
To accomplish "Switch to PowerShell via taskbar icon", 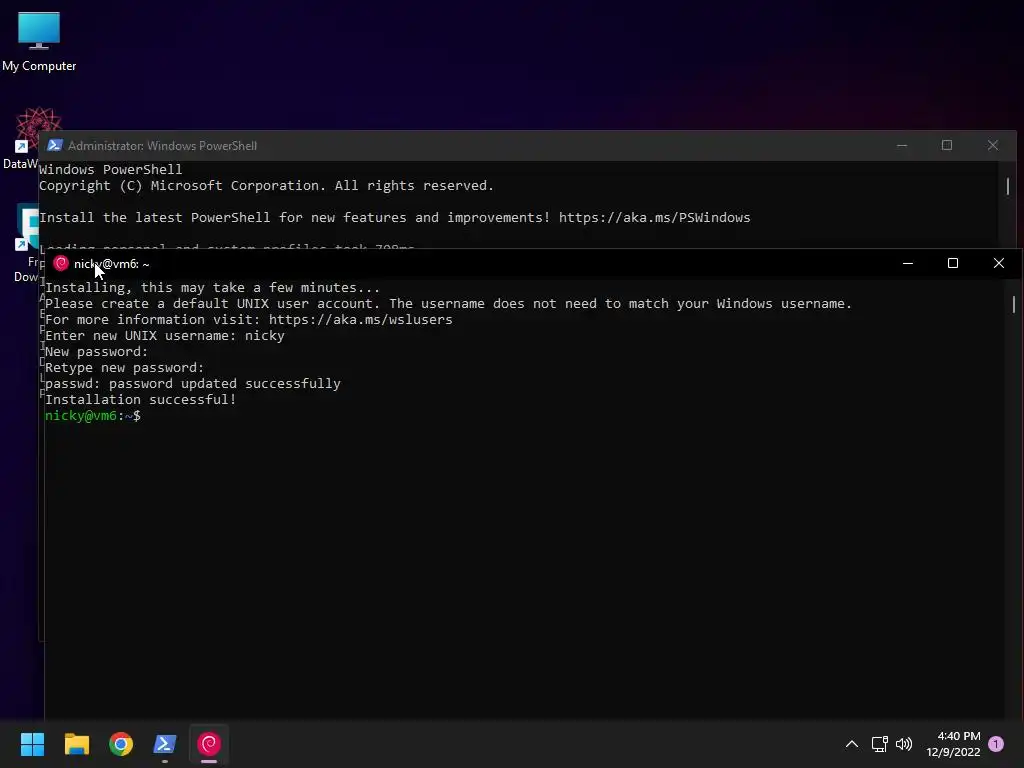I will [165, 744].
